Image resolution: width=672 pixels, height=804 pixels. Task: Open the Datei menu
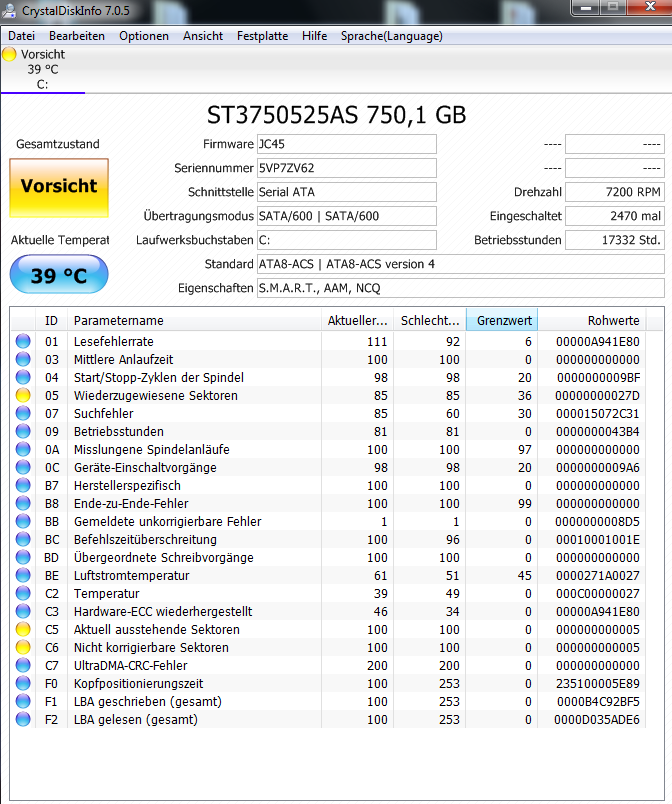(x=22, y=36)
